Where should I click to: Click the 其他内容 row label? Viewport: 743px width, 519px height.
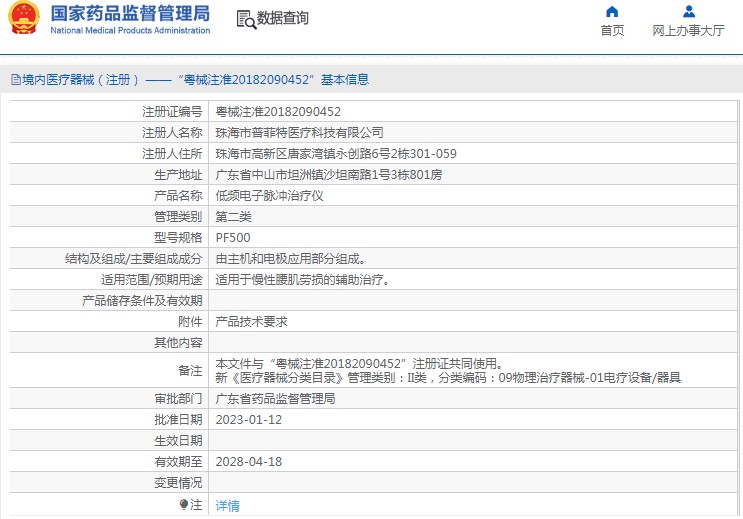178,343
